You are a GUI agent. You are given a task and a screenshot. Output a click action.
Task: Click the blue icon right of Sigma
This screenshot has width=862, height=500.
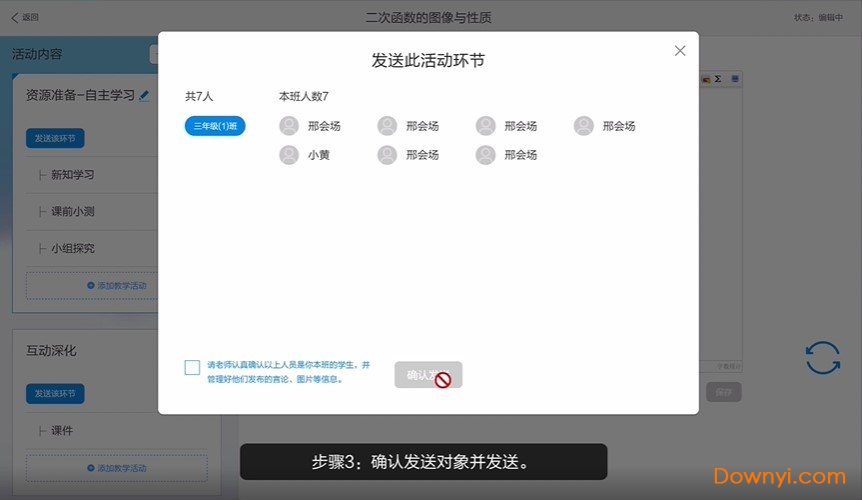[x=734, y=78]
